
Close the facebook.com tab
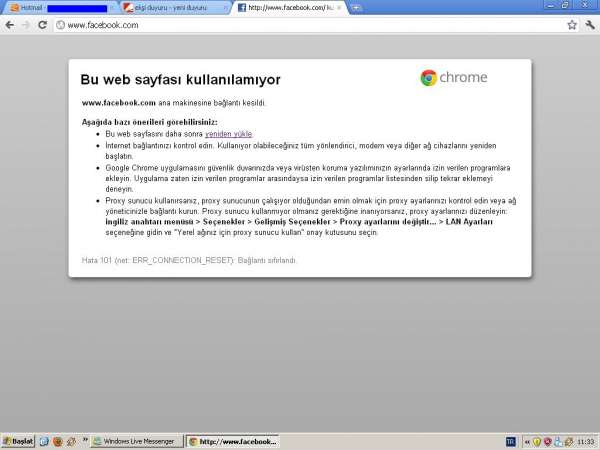339,8
